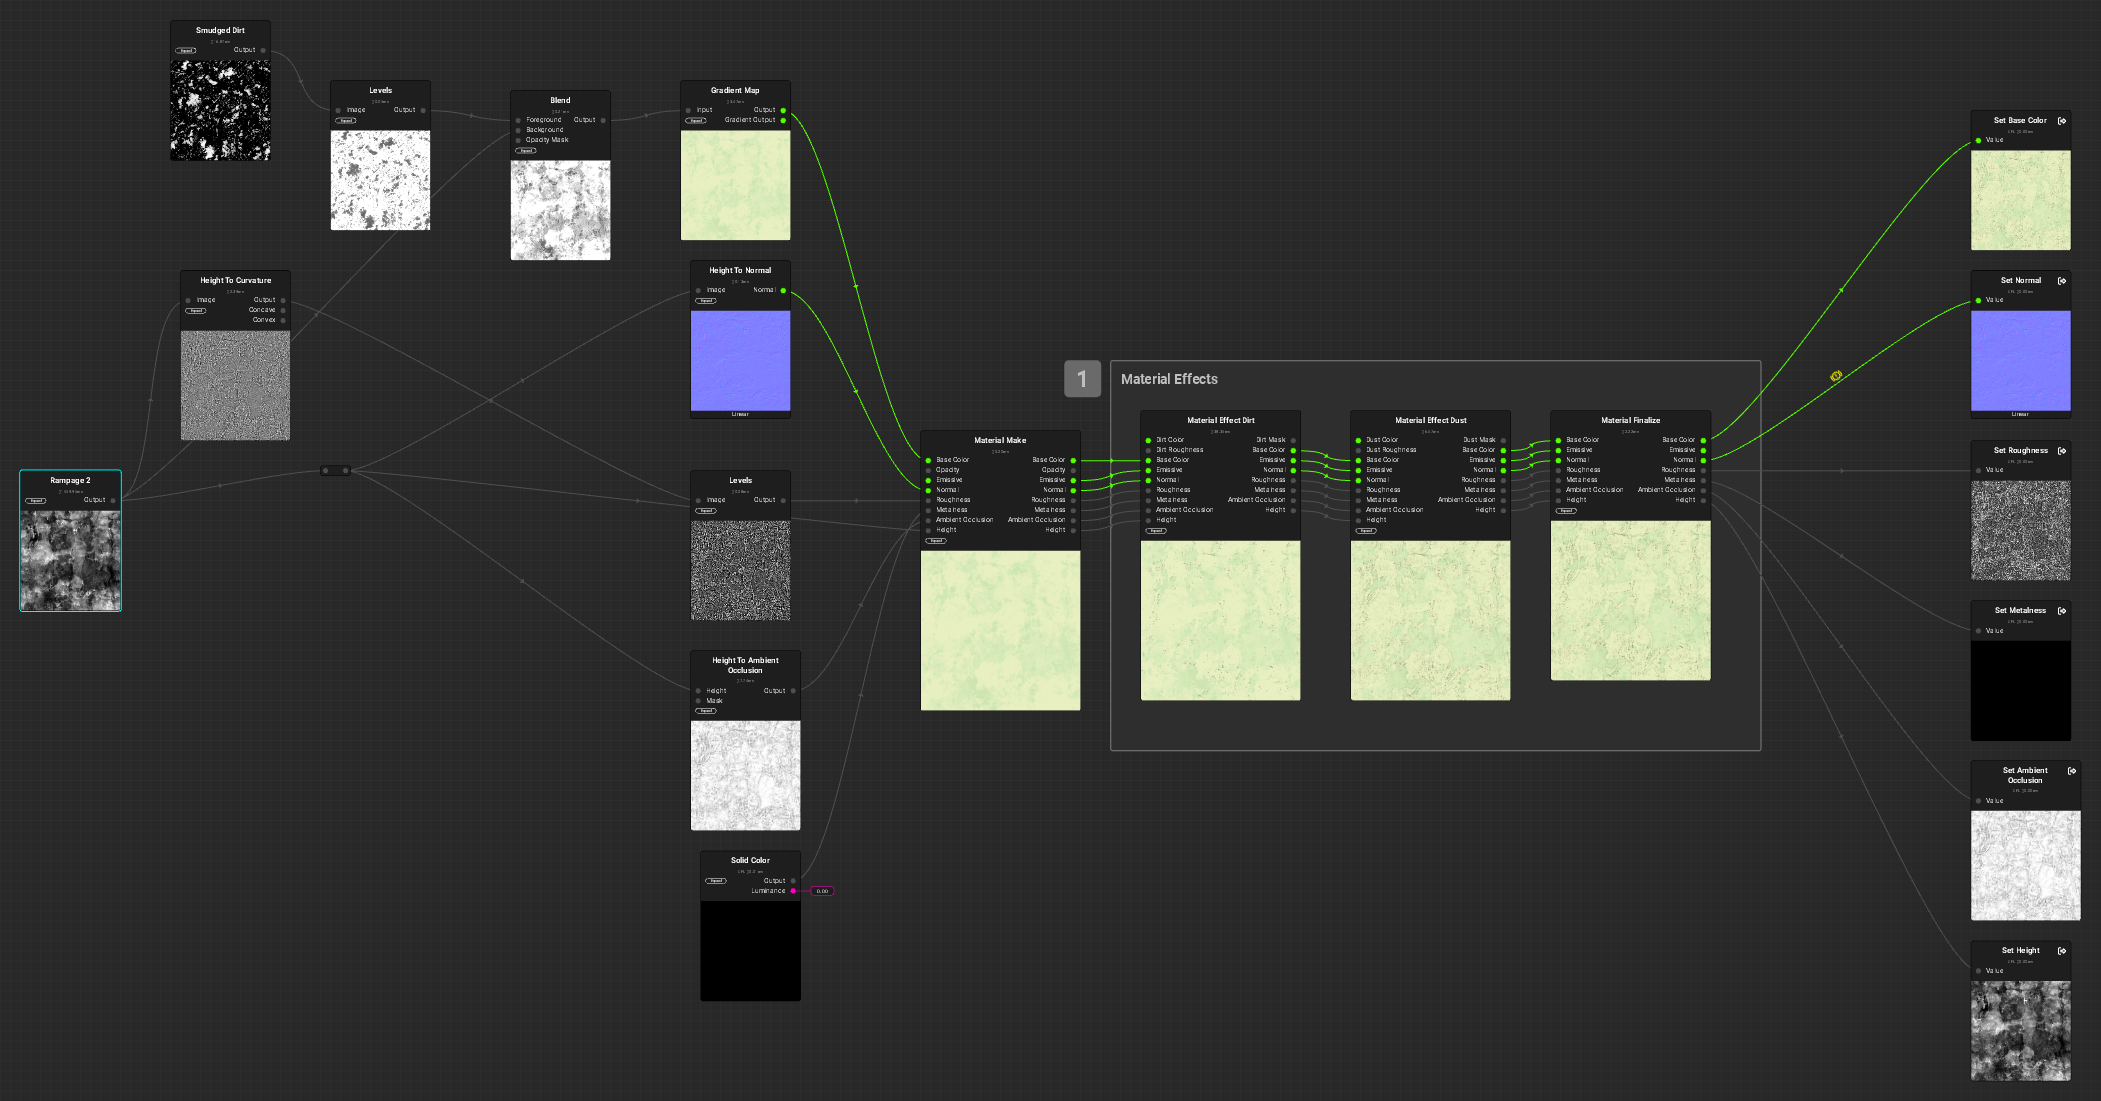Click the Set Height output icon

pyautogui.click(x=2062, y=951)
